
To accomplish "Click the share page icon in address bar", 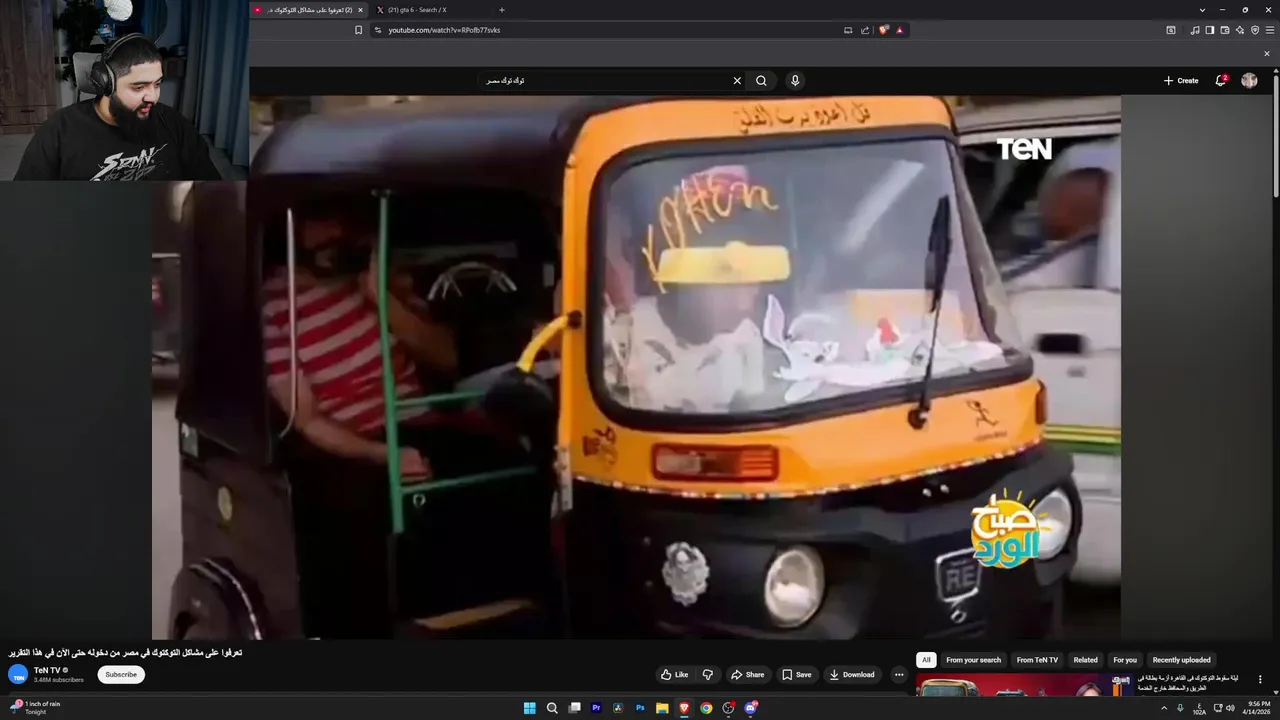I will point(865,30).
